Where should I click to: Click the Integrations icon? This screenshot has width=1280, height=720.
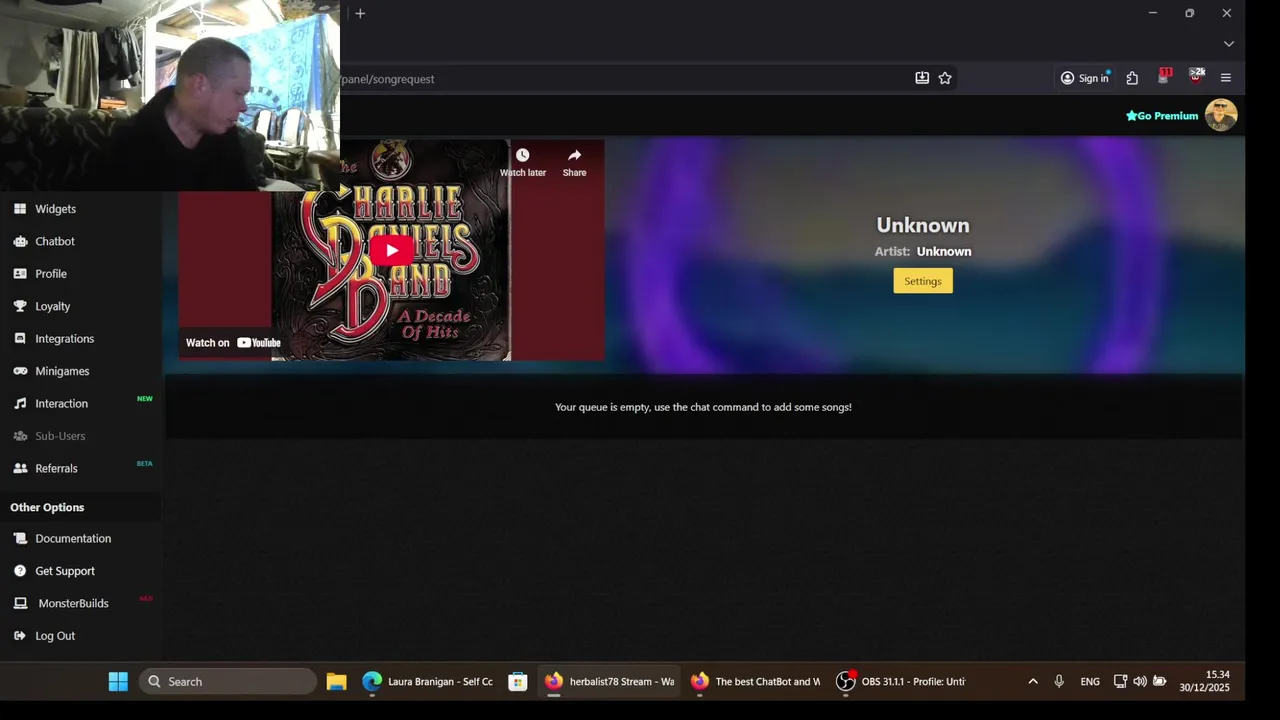tap(20, 339)
